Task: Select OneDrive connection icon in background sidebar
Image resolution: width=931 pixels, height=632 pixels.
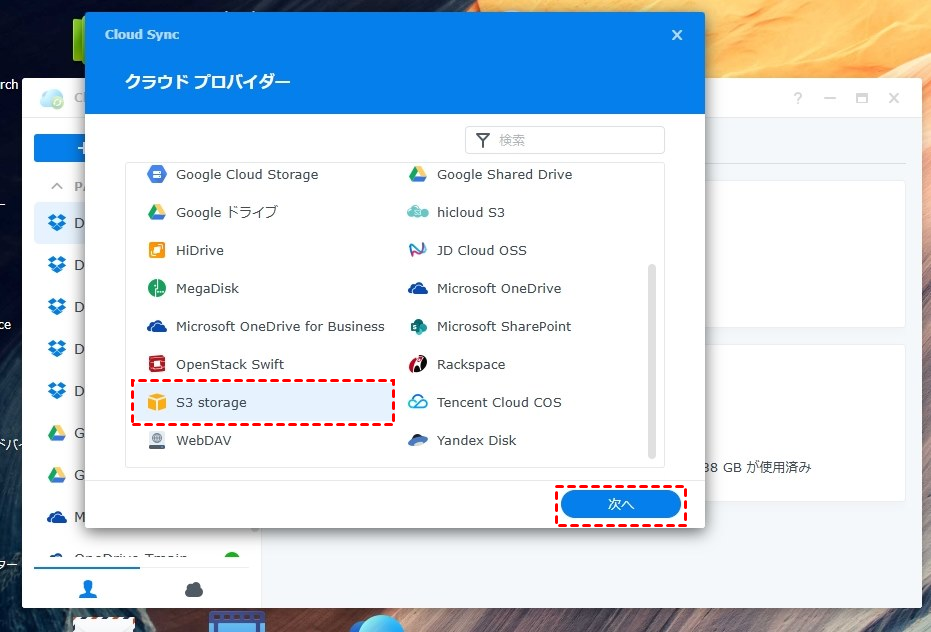Action: (56, 517)
